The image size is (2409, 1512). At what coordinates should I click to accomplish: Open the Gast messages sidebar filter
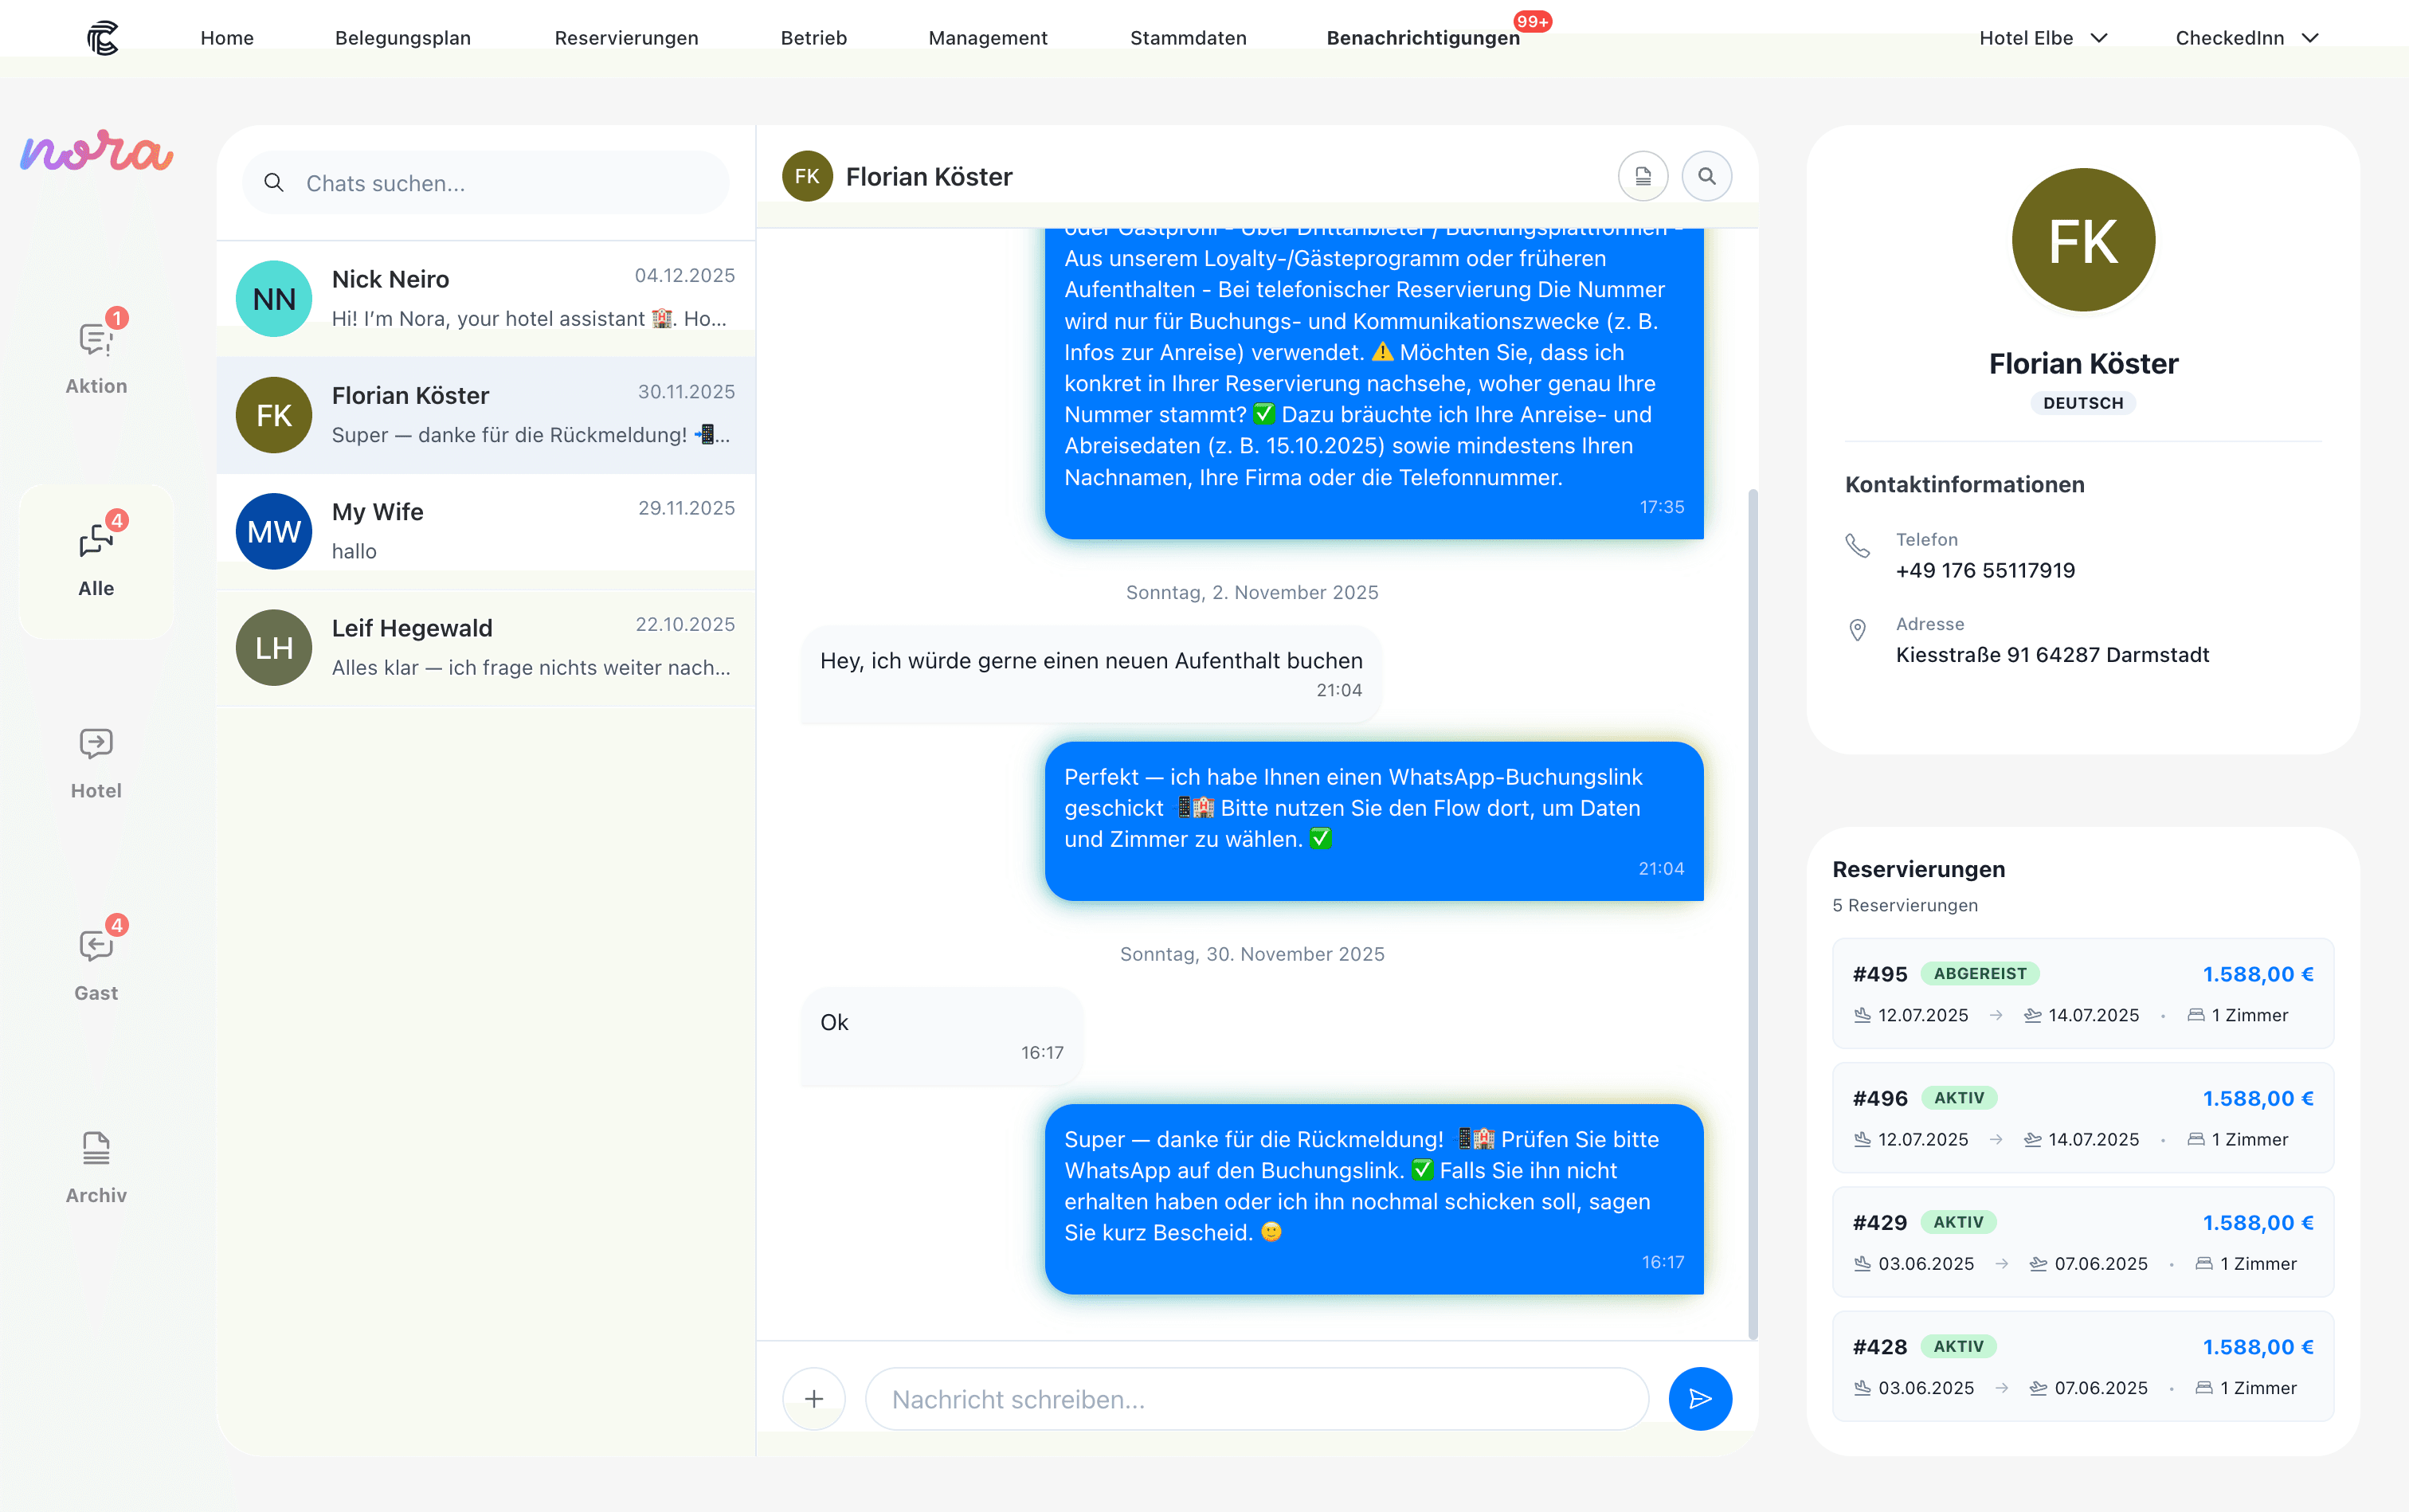click(96, 963)
